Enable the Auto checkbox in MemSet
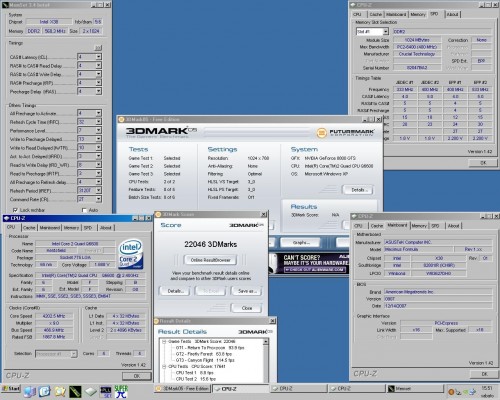500x400 pixels. coord(84,210)
